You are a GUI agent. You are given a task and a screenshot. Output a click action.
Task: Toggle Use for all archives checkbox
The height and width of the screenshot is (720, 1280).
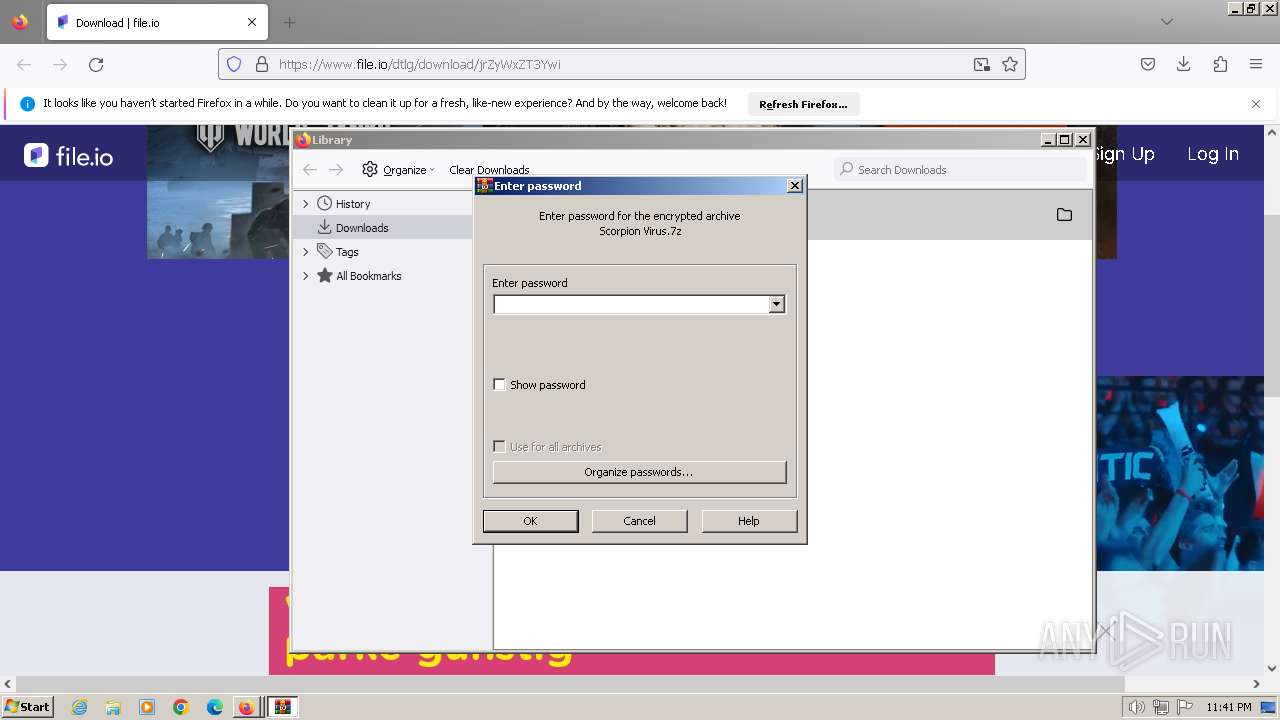tap(500, 447)
